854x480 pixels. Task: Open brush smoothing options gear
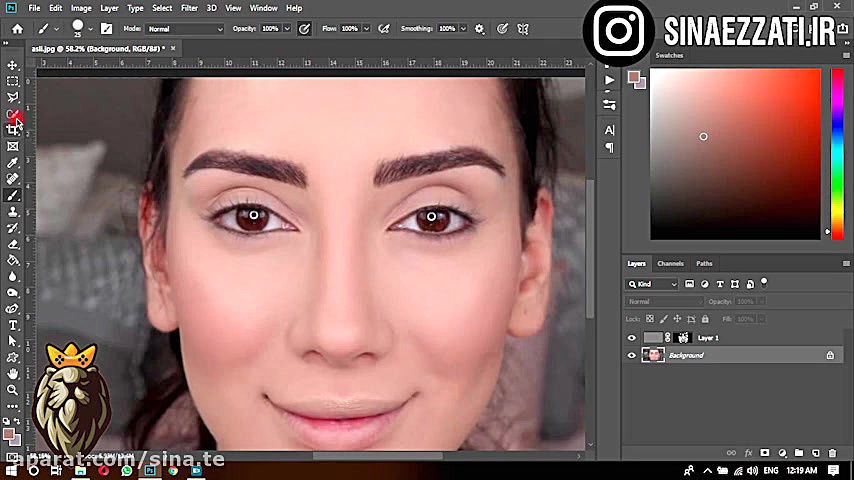479,29
